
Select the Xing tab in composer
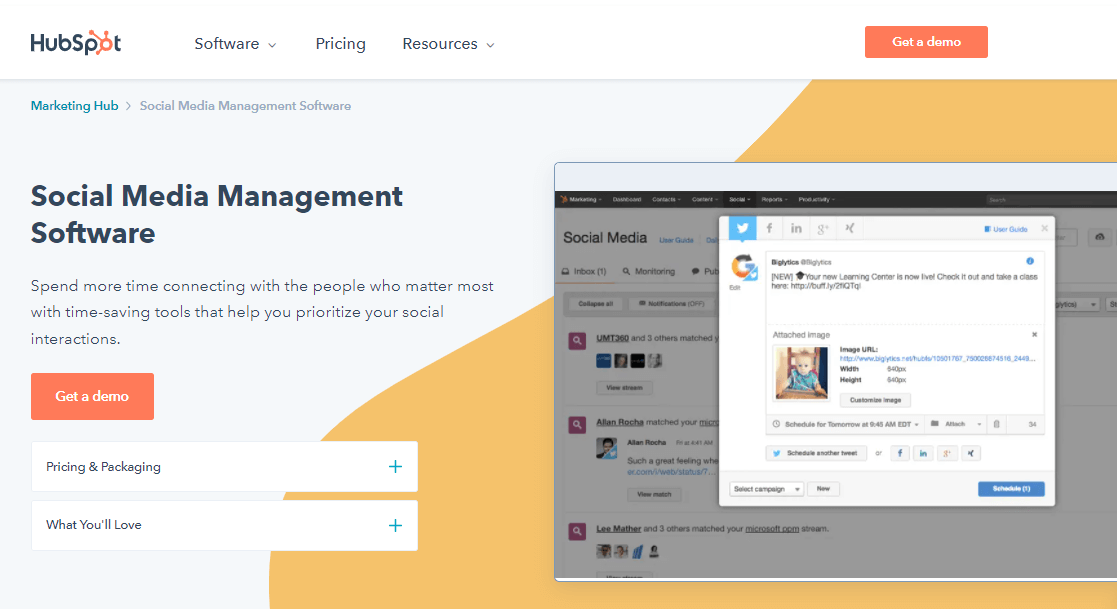point(850,228)
